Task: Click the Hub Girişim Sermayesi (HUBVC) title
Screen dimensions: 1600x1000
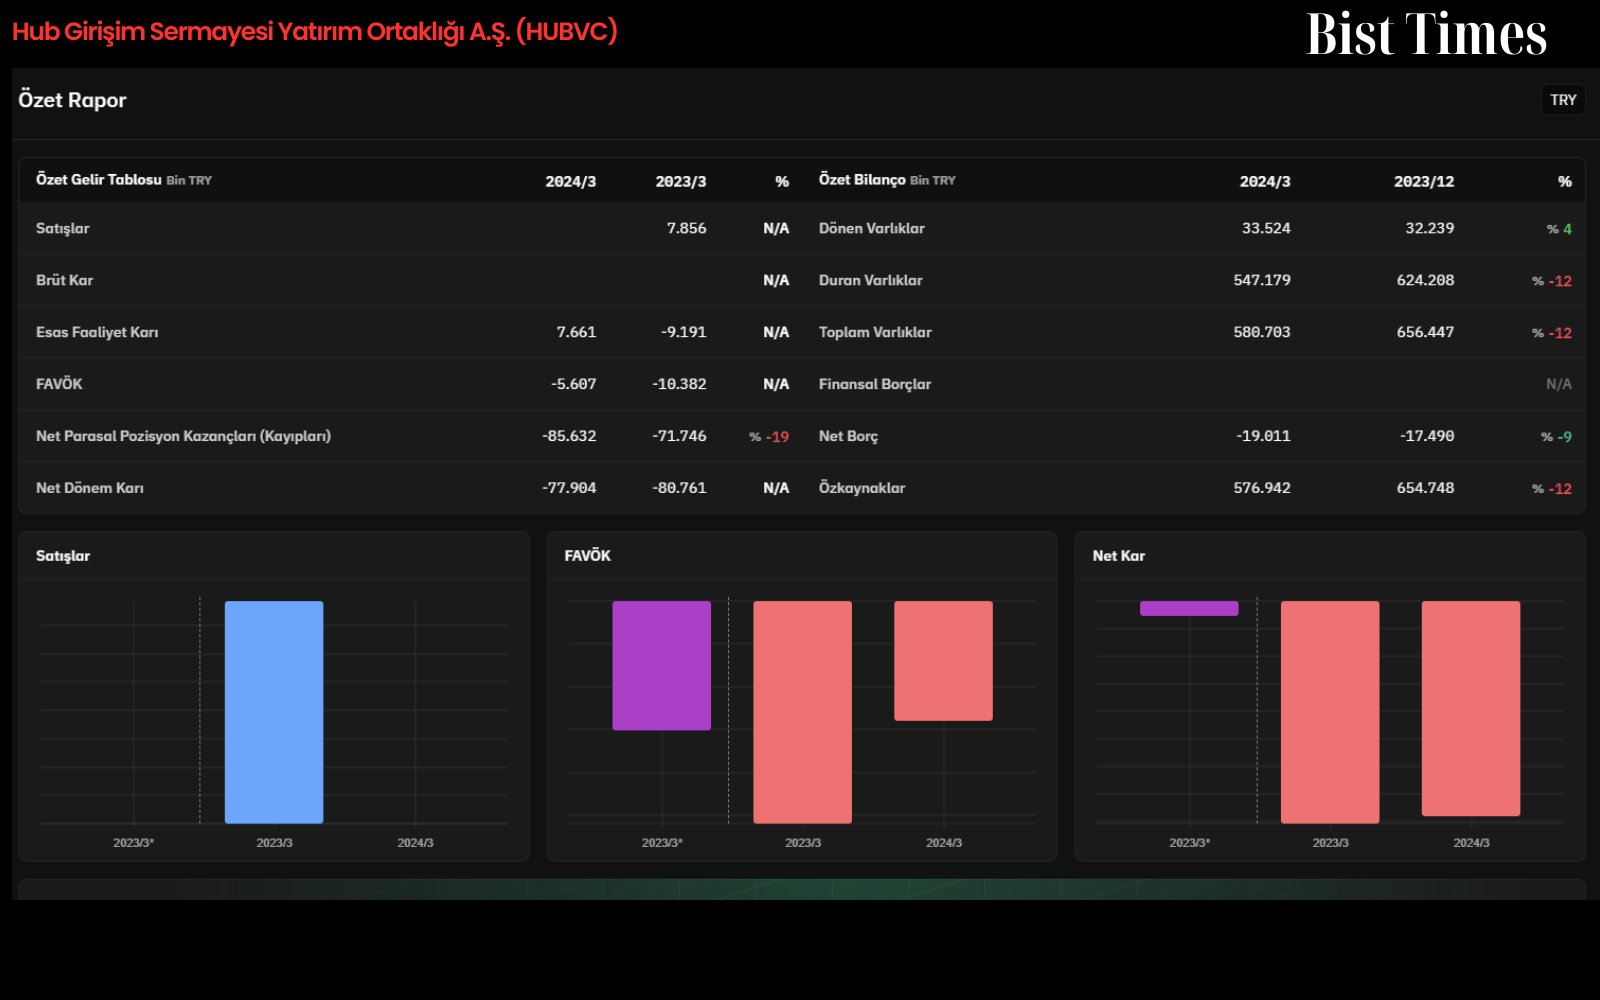Action: [x=315, y=32]
